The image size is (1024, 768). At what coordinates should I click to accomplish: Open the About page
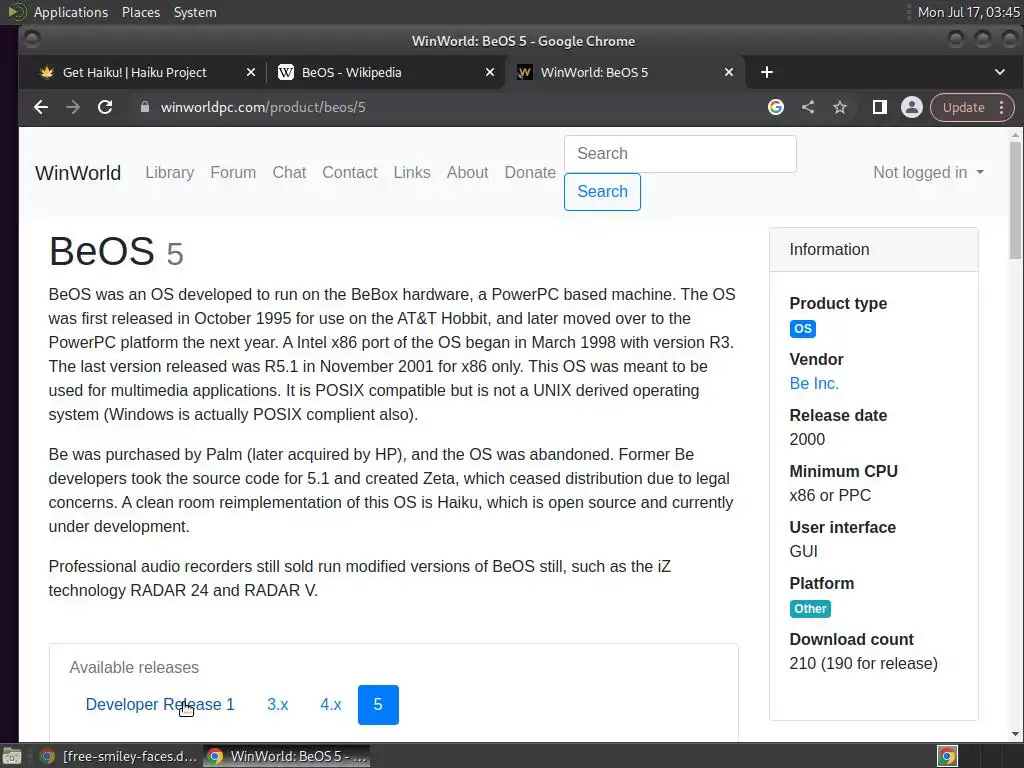click(x=467, y=172)
